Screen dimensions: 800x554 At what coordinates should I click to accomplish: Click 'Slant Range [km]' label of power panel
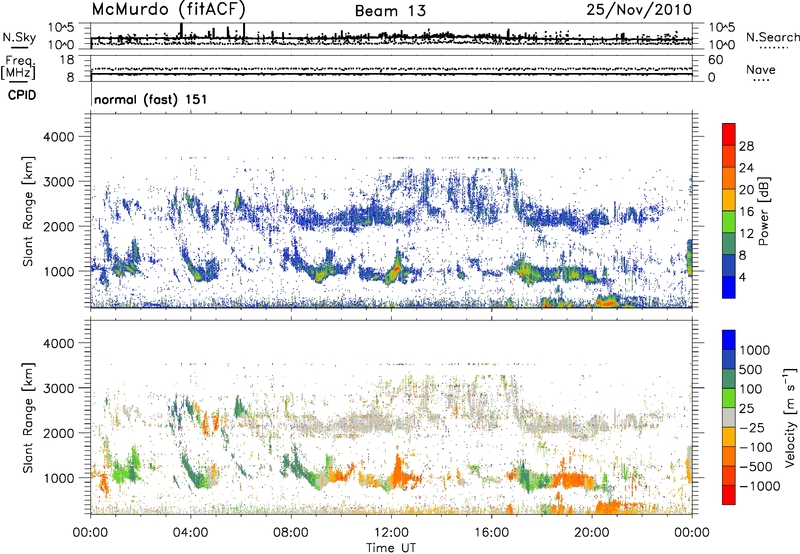coord(29,211)
